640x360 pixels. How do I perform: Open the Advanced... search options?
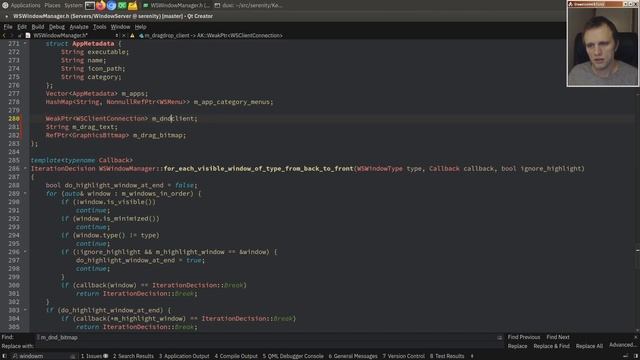click(623, 345)
